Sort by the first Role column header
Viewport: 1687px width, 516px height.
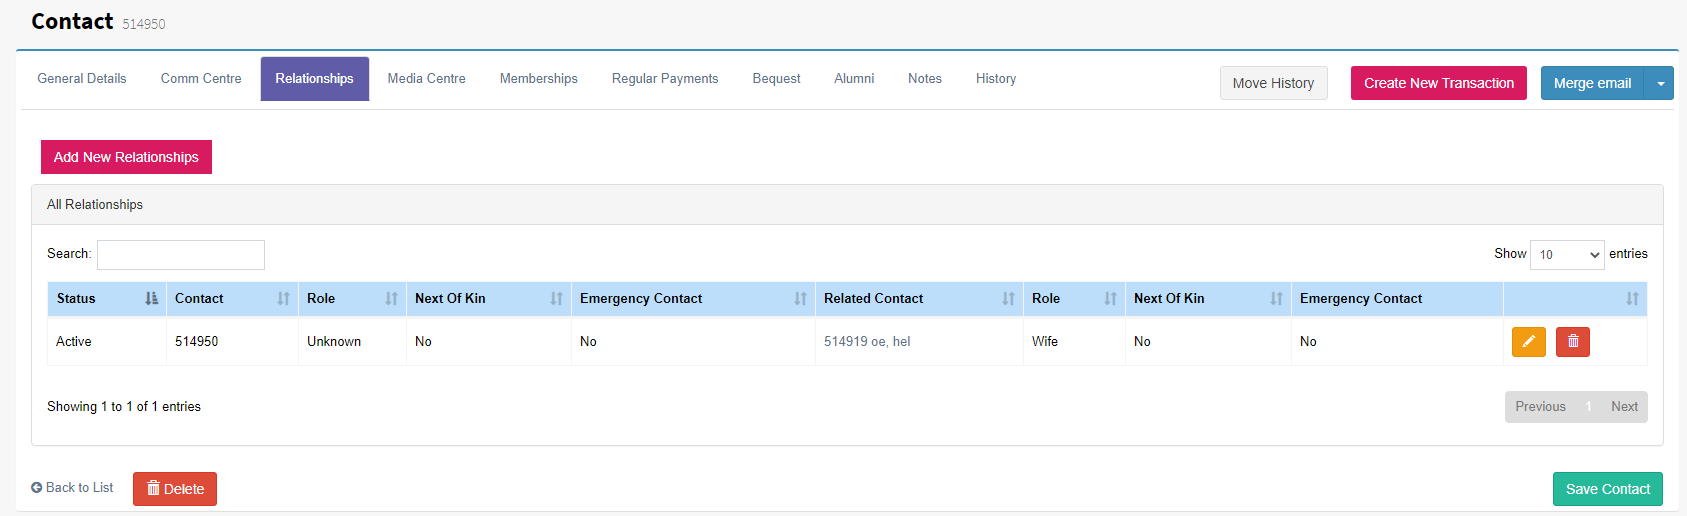pos(352,299)
